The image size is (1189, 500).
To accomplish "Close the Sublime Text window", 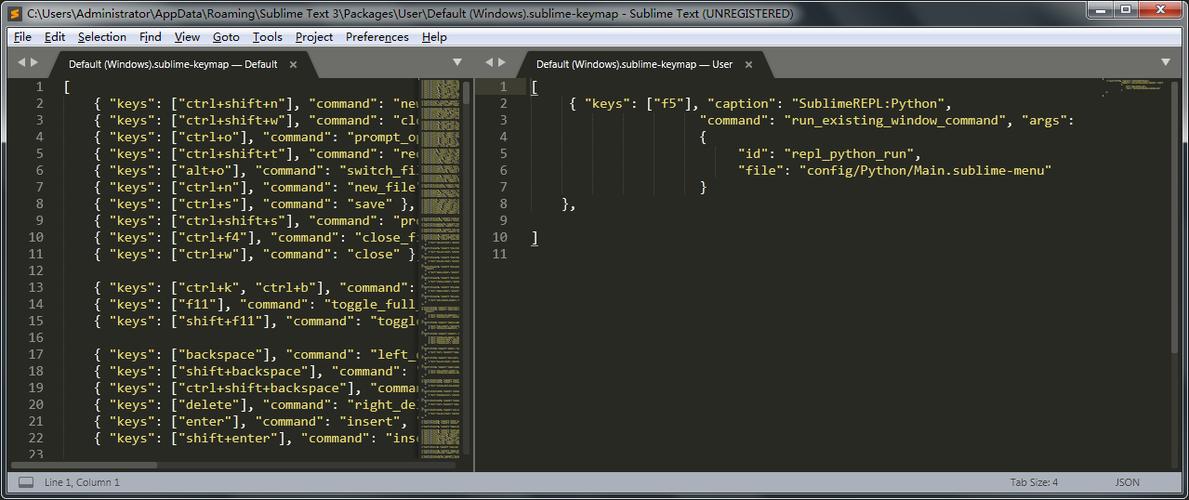I will tap(1158, 9).
